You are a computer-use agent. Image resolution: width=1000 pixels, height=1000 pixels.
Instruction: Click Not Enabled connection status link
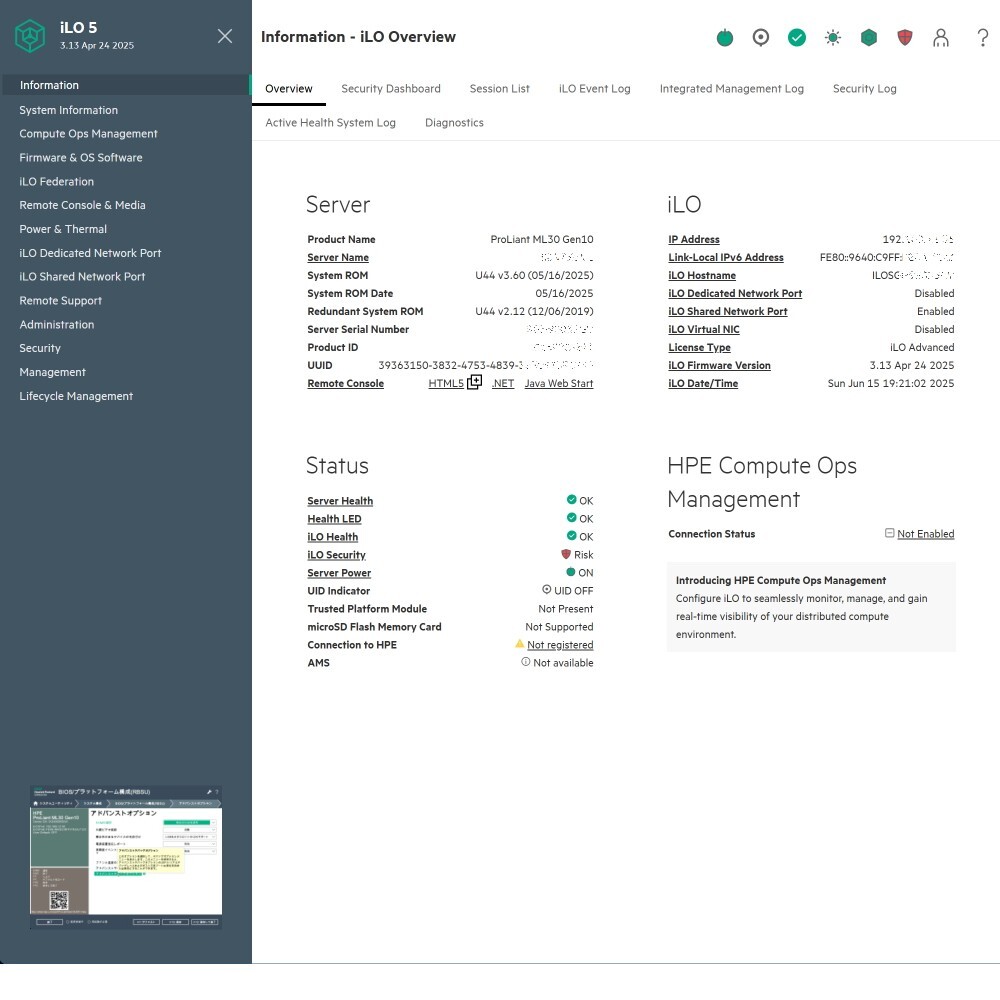tap(925, 534)
